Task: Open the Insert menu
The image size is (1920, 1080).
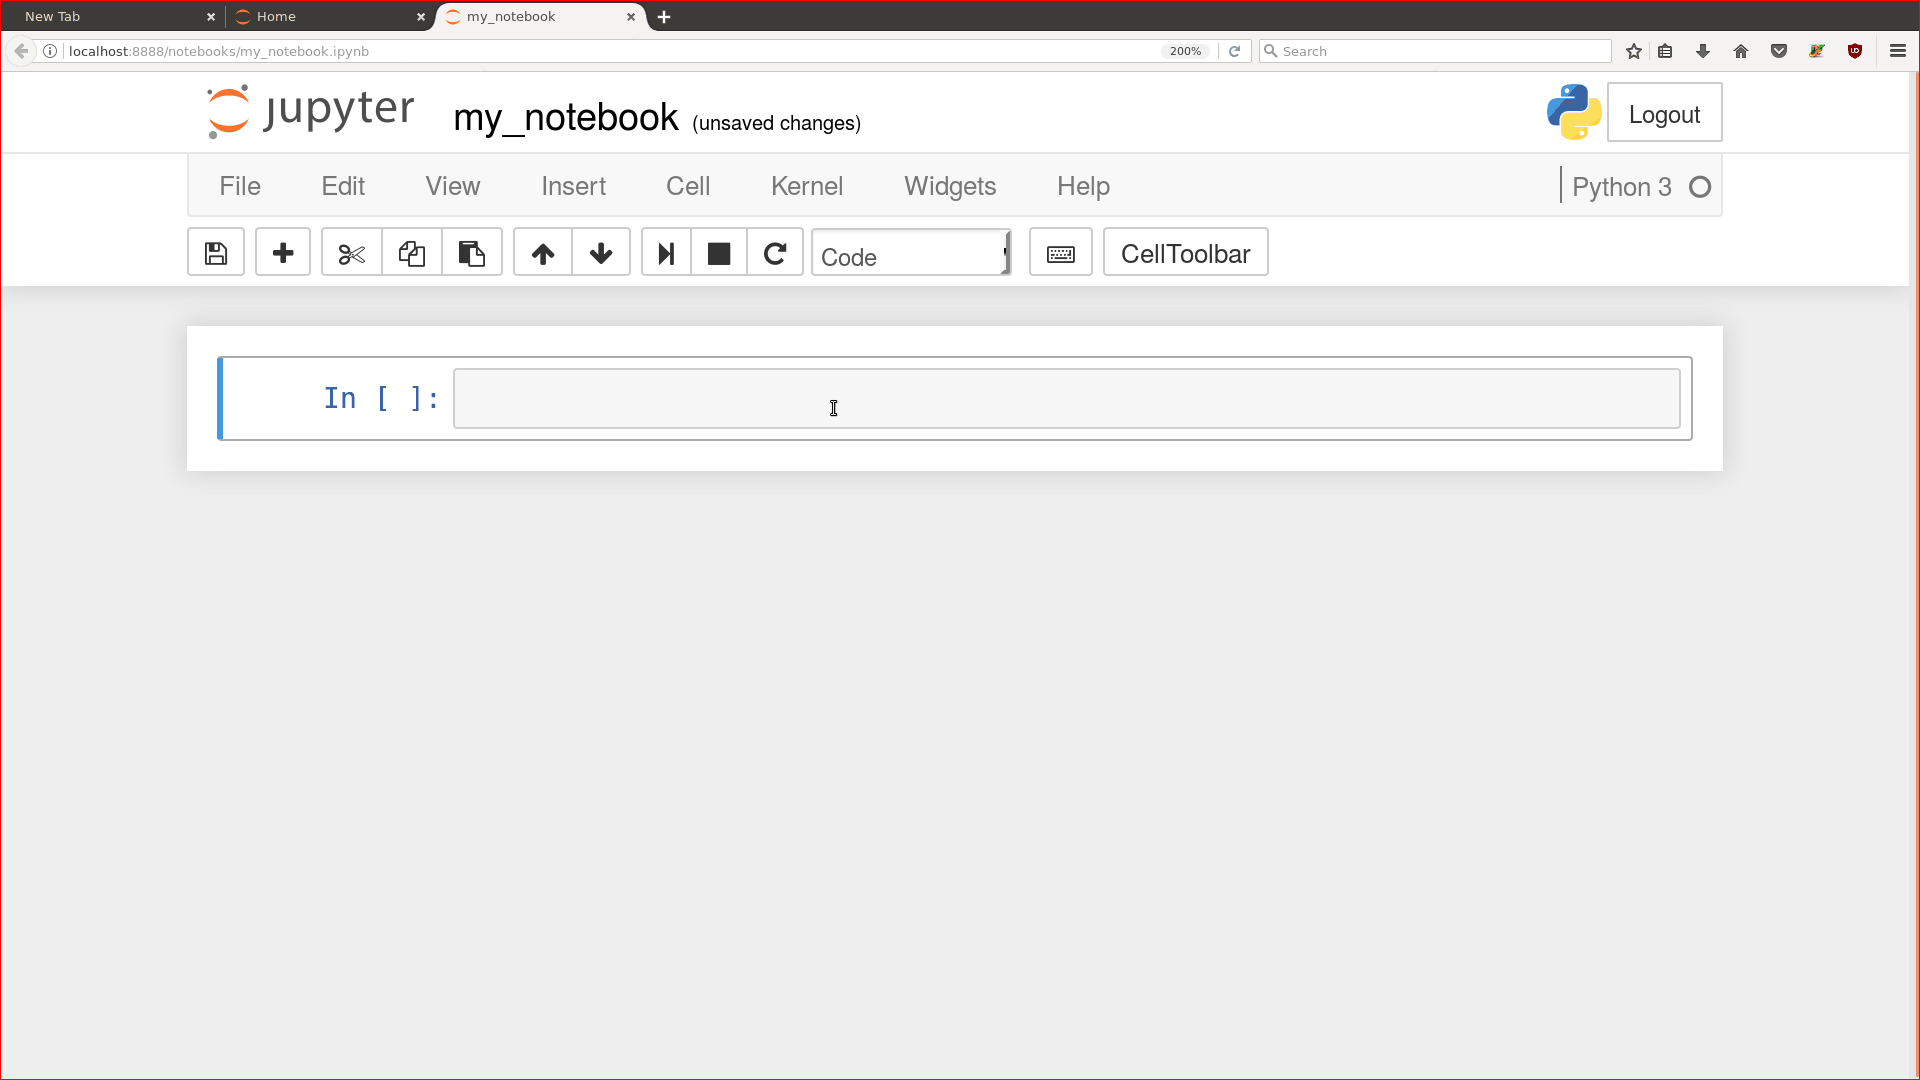Action: tap(574, 186)
